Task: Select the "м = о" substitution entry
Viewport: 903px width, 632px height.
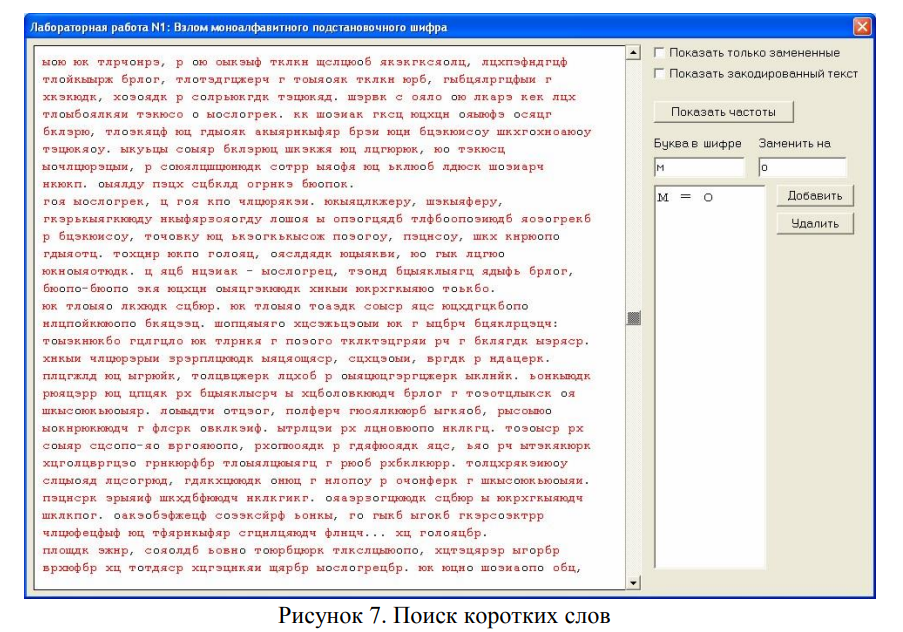Action: click(x=684, y=198)
